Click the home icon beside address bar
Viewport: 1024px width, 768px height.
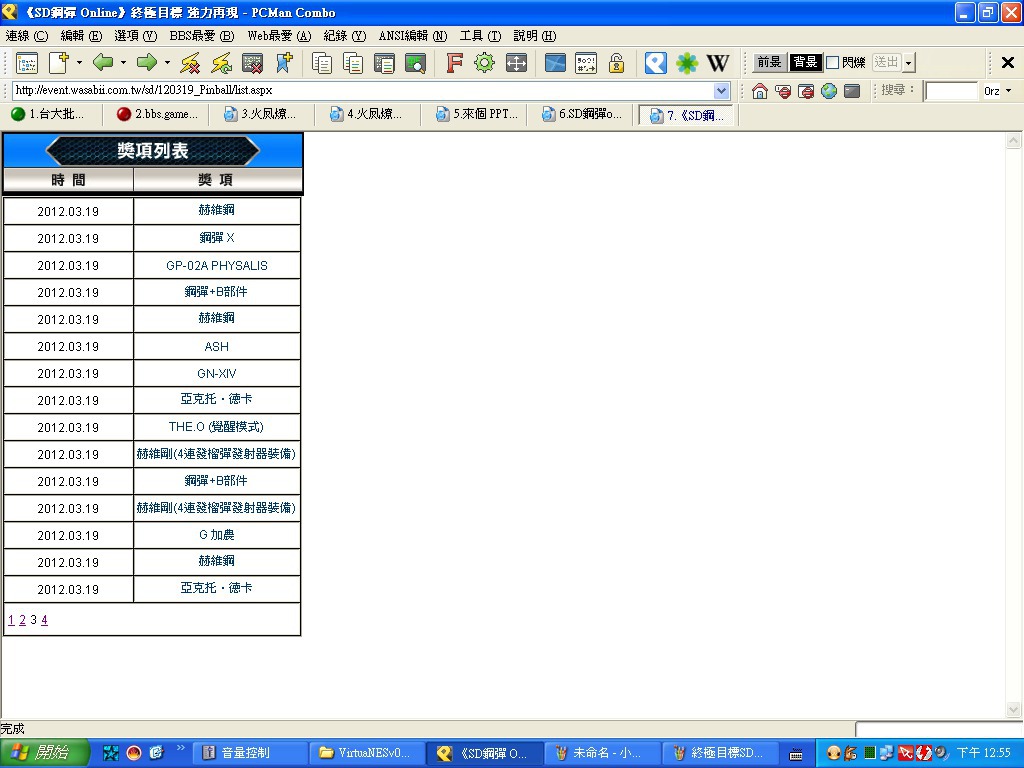(x=760, y=91)
